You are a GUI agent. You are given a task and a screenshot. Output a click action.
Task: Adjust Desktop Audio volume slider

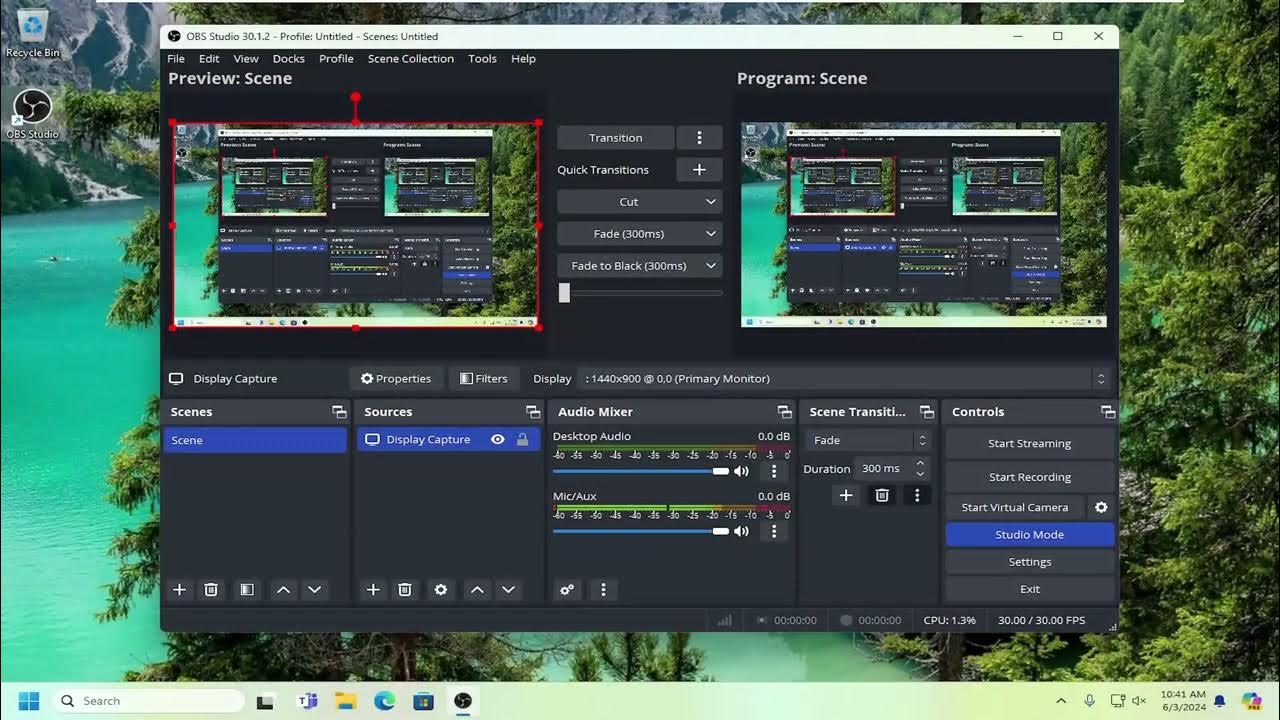(x=641, y=471)
